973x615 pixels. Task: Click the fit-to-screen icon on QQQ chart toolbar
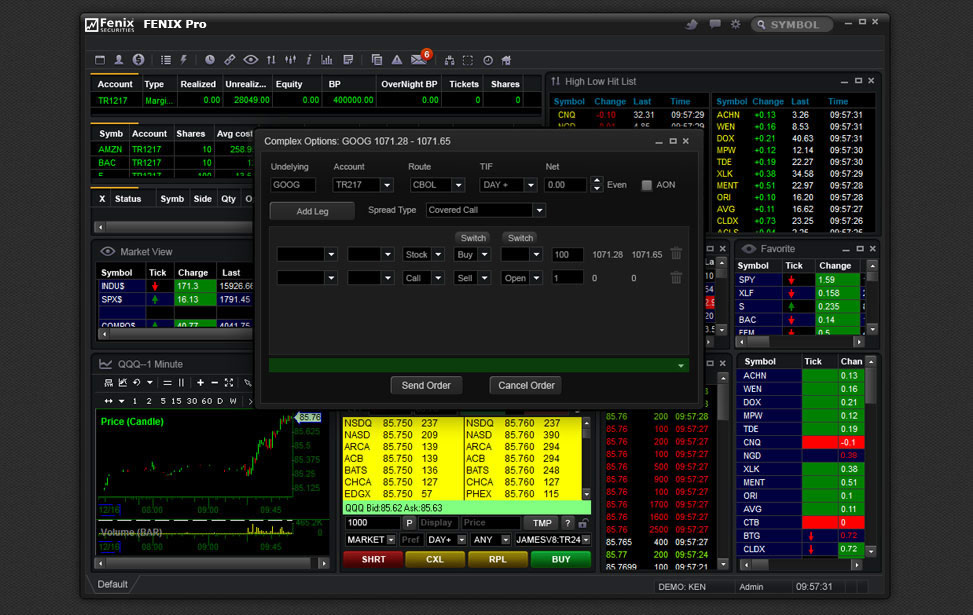point(229,383)
